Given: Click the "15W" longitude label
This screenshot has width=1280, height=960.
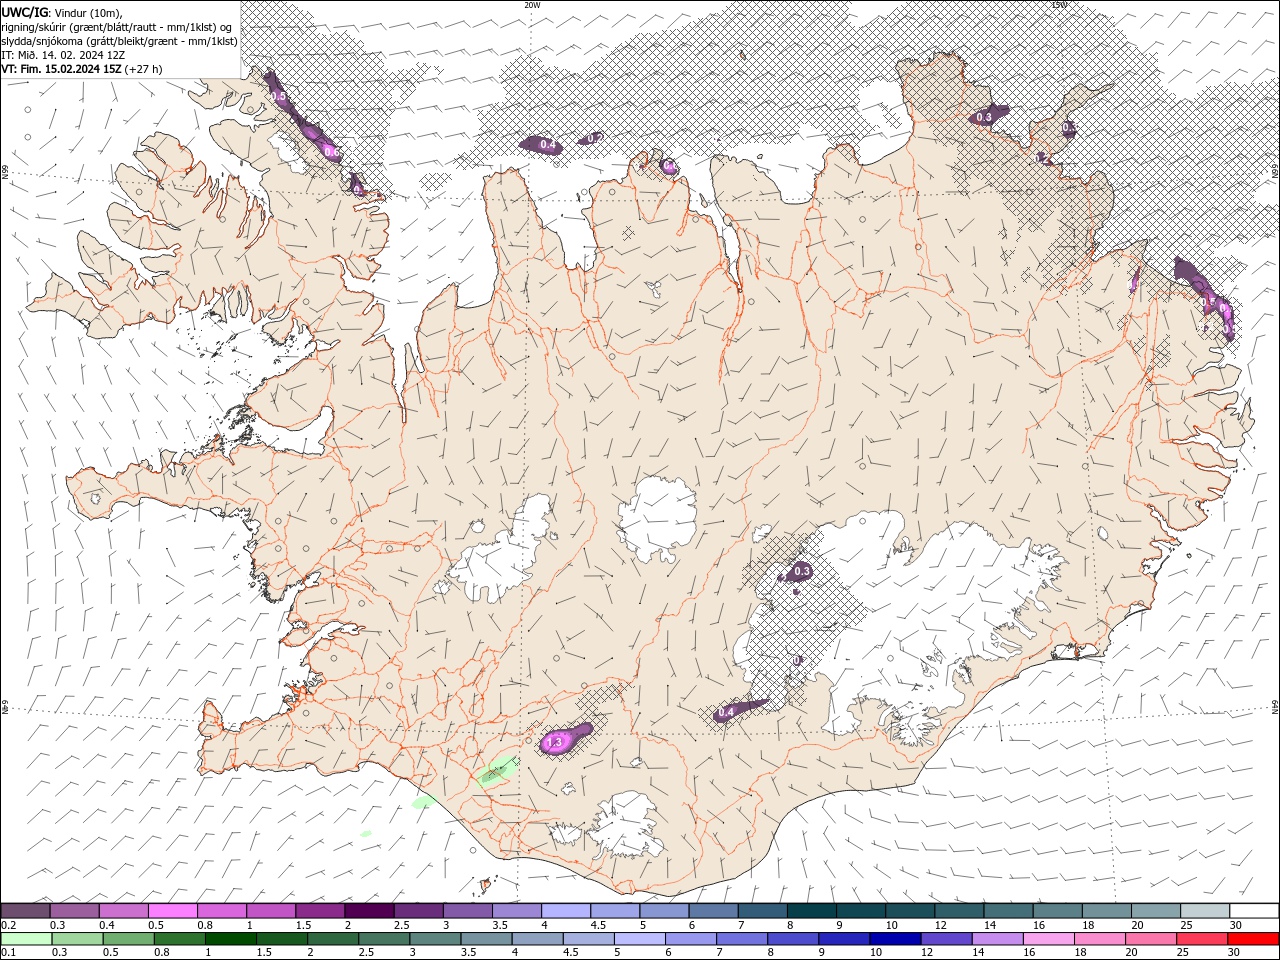Looking at the screenshot, I should pos(1059,5).
